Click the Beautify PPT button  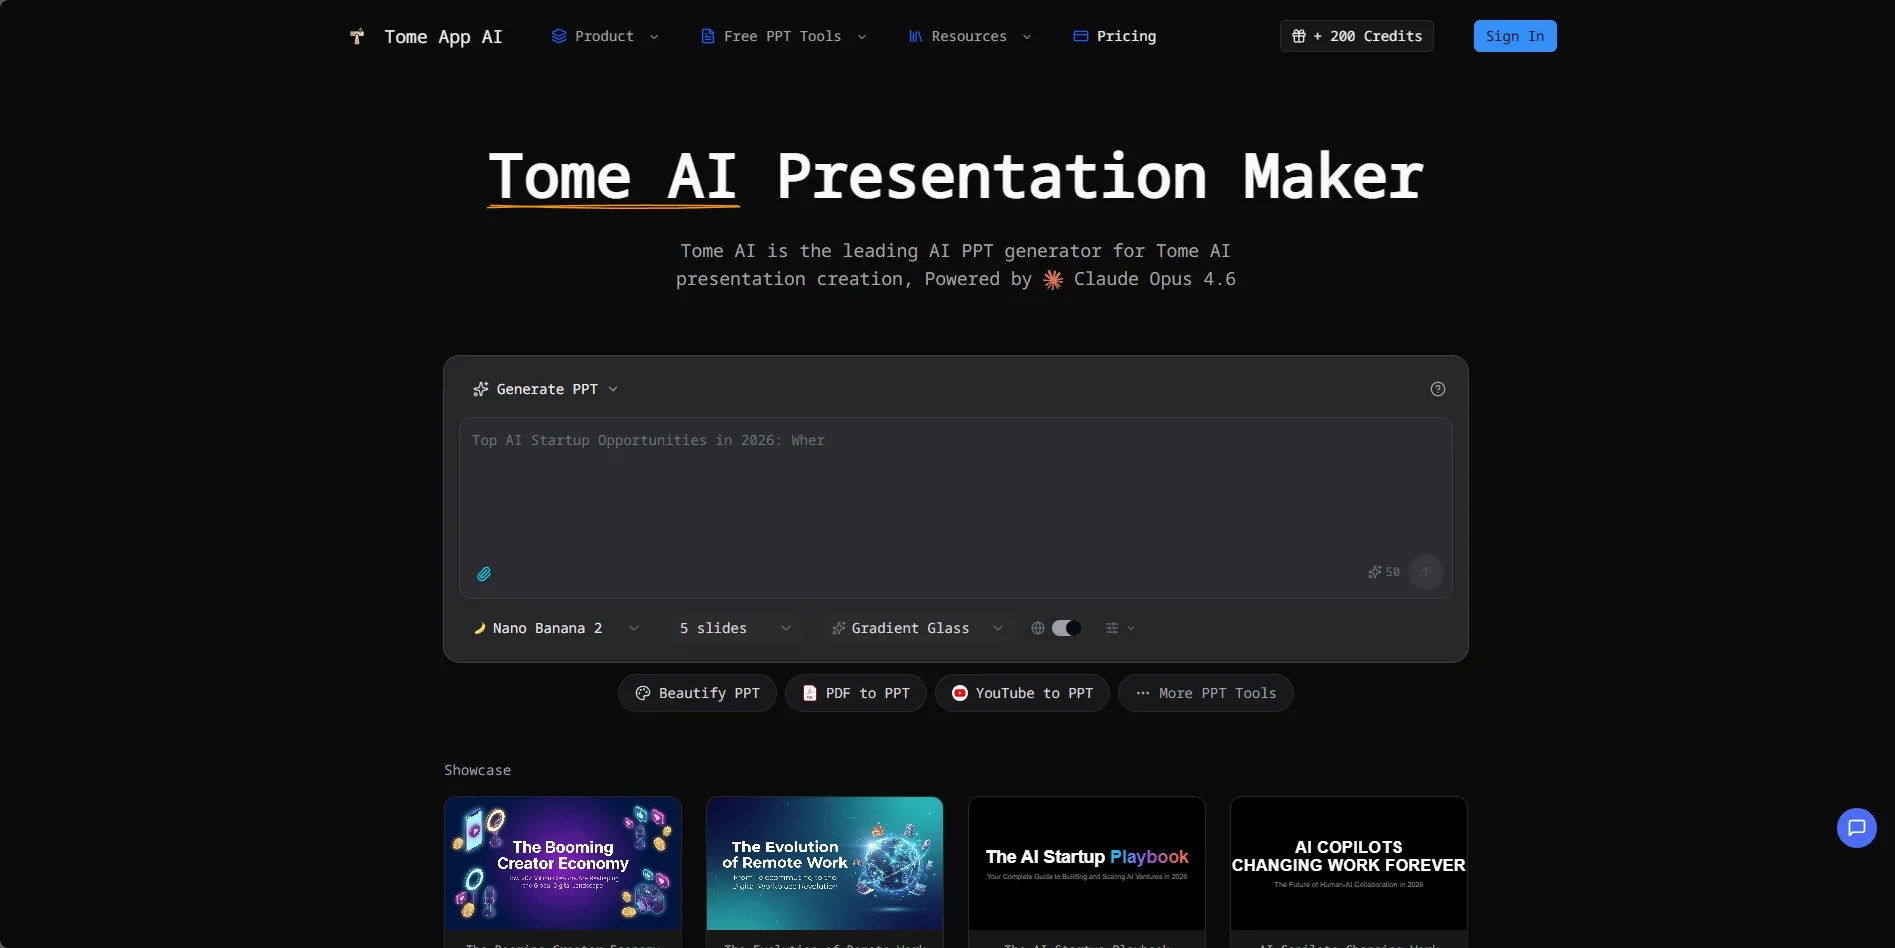(x=697, y=693)
